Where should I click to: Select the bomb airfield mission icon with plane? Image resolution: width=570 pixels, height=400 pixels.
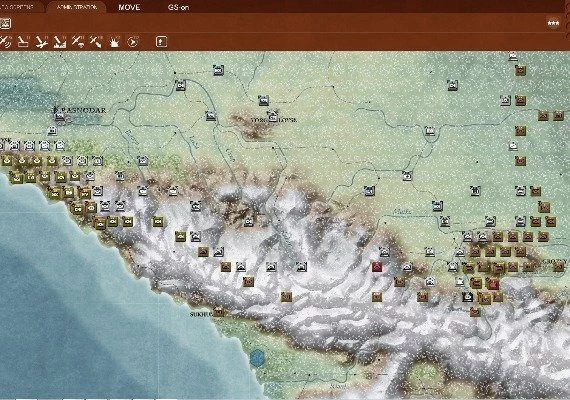[41, 42]
